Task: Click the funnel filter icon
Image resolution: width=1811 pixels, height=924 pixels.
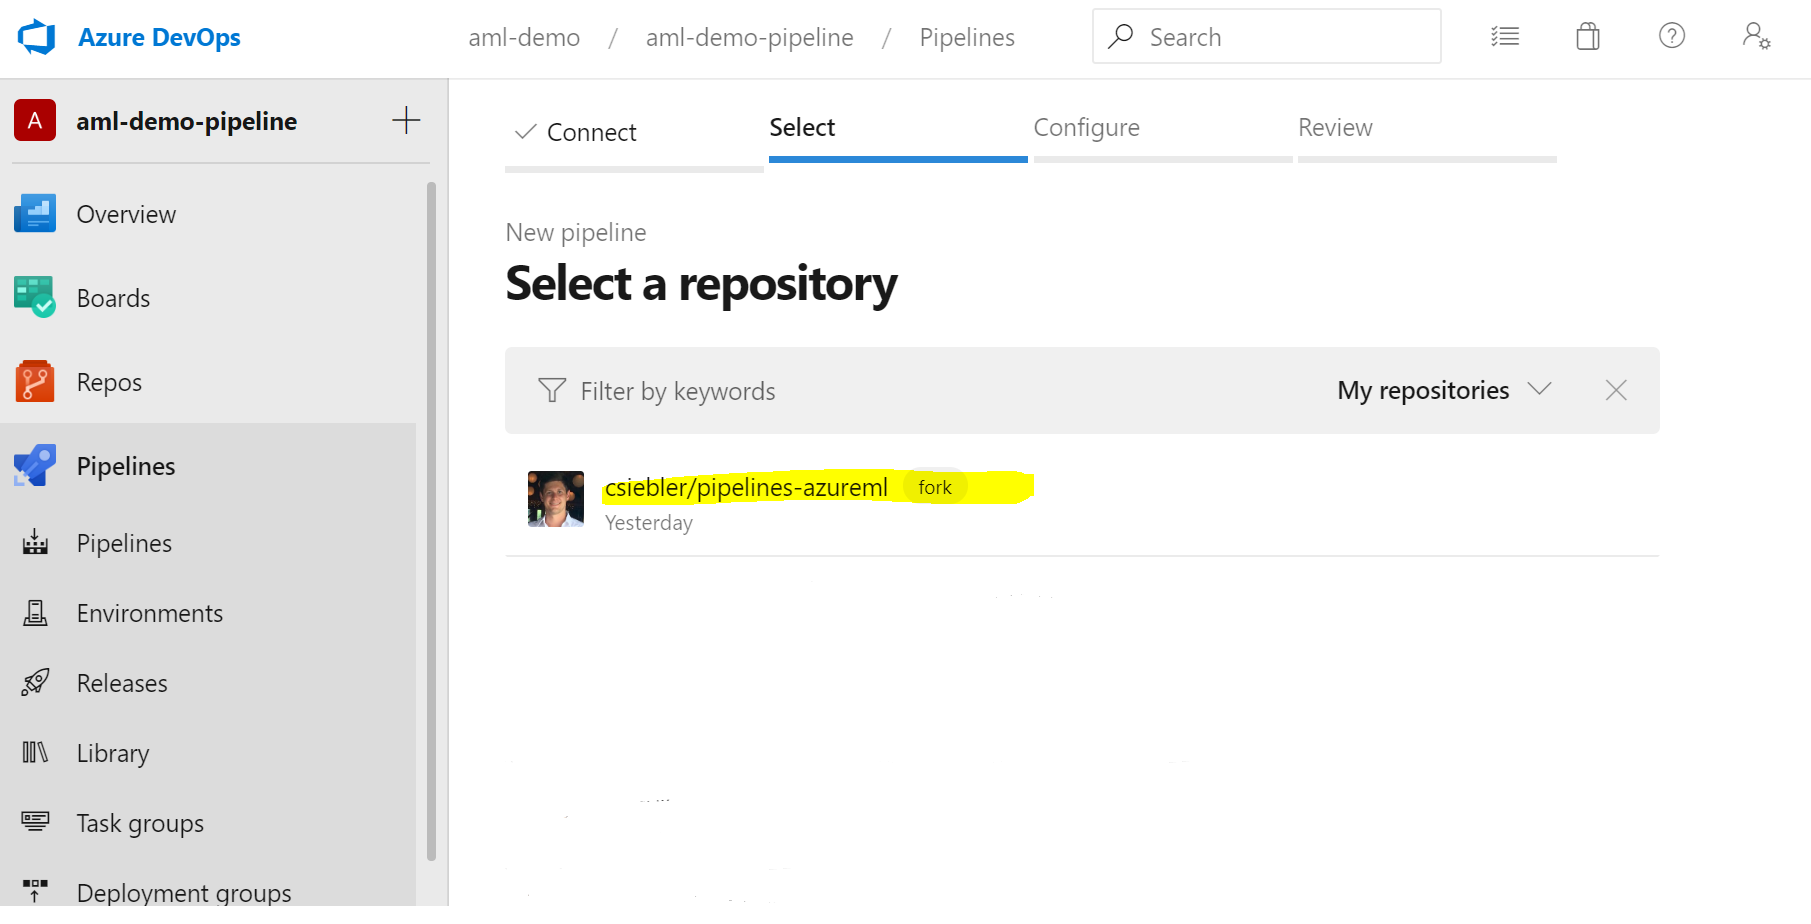Action: coord(552,390)
